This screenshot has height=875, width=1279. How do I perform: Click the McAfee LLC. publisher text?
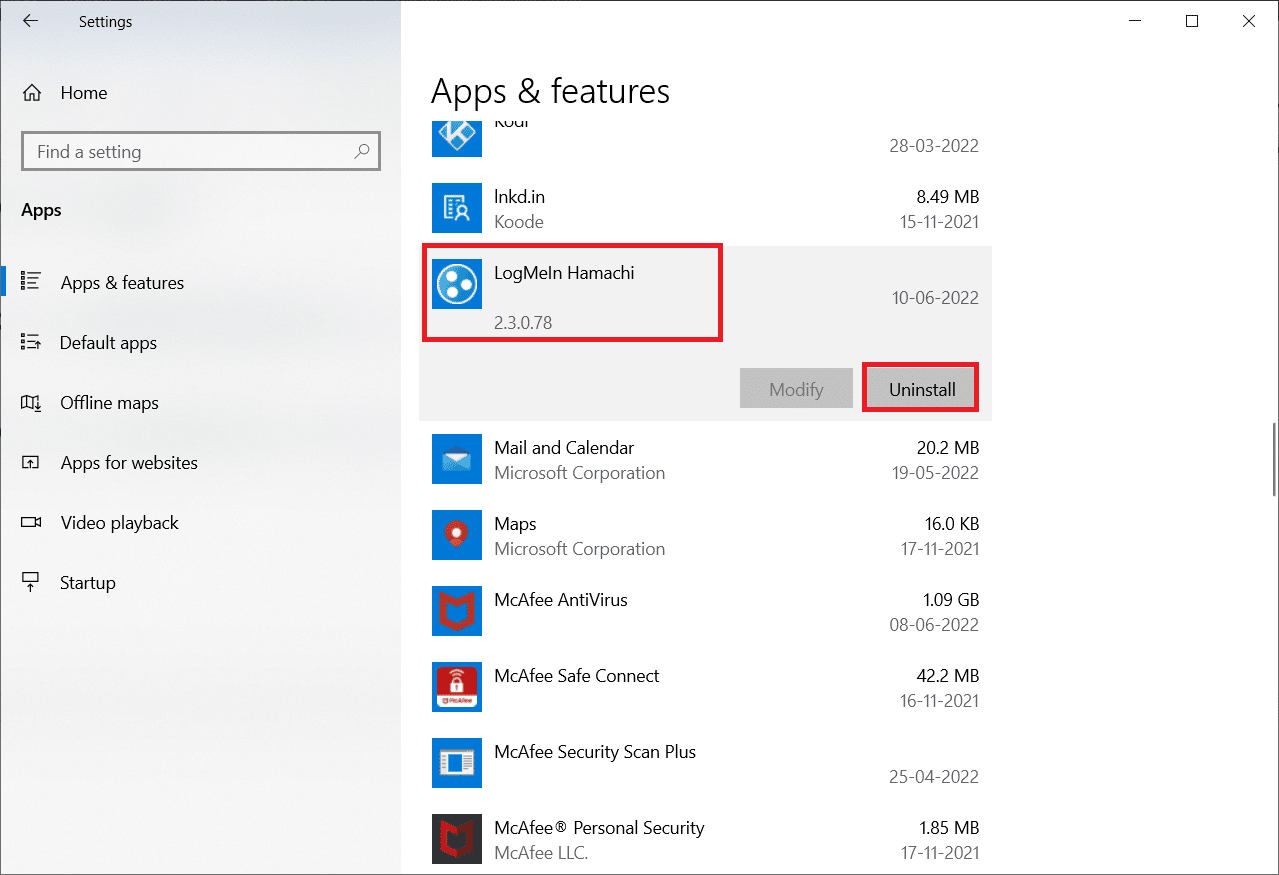coord(541,853)
